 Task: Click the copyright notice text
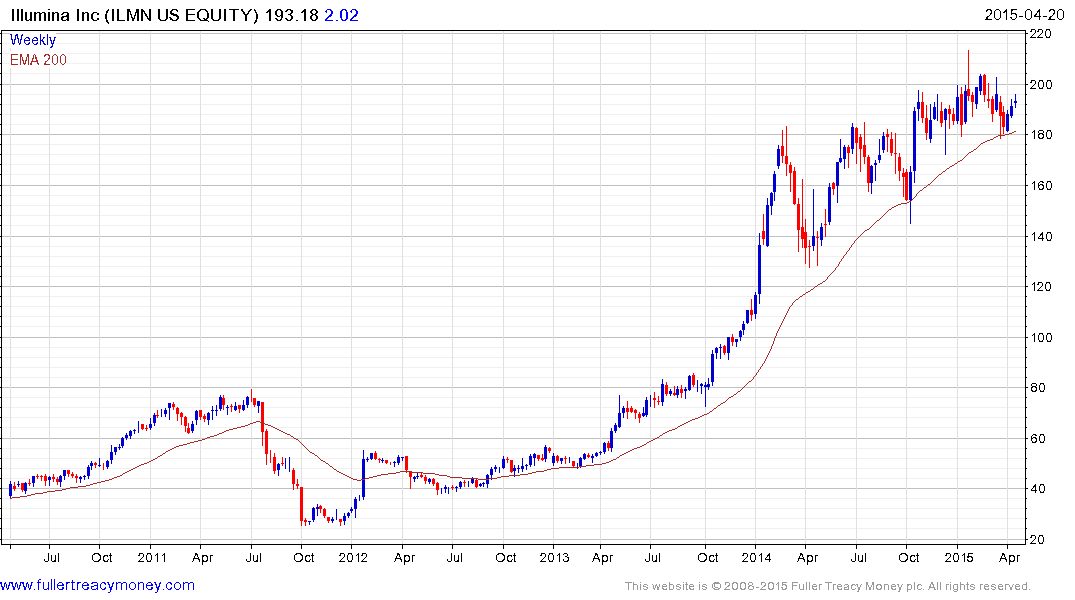[828, 586]
